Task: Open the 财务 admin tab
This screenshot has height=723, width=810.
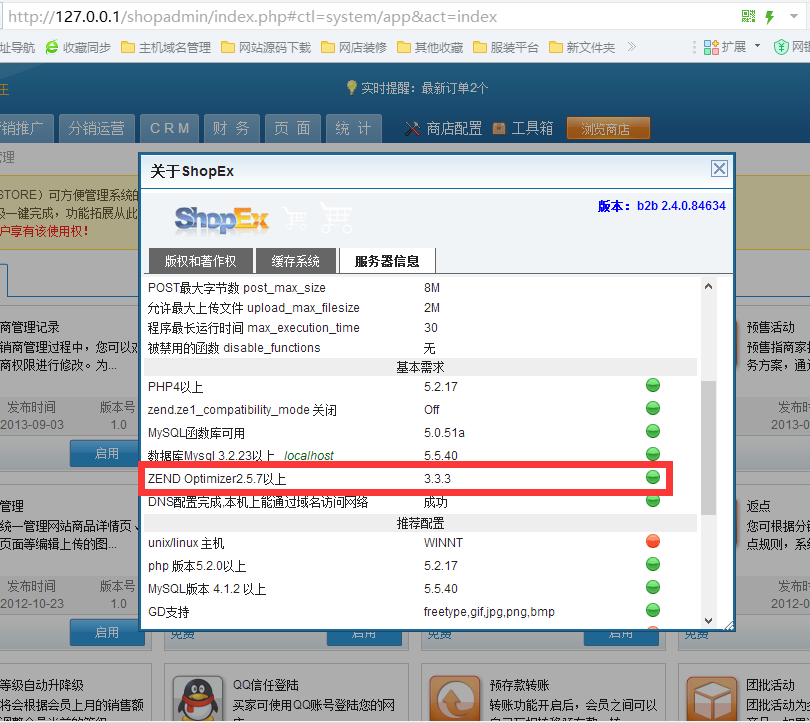Action: tap(231, 128)
